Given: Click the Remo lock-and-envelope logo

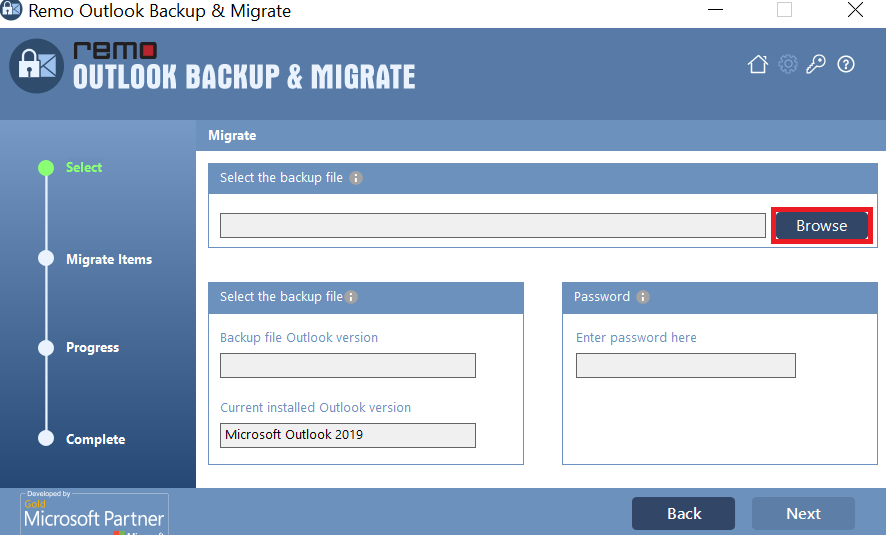Looking at the screenshot, I should (37, 66).
